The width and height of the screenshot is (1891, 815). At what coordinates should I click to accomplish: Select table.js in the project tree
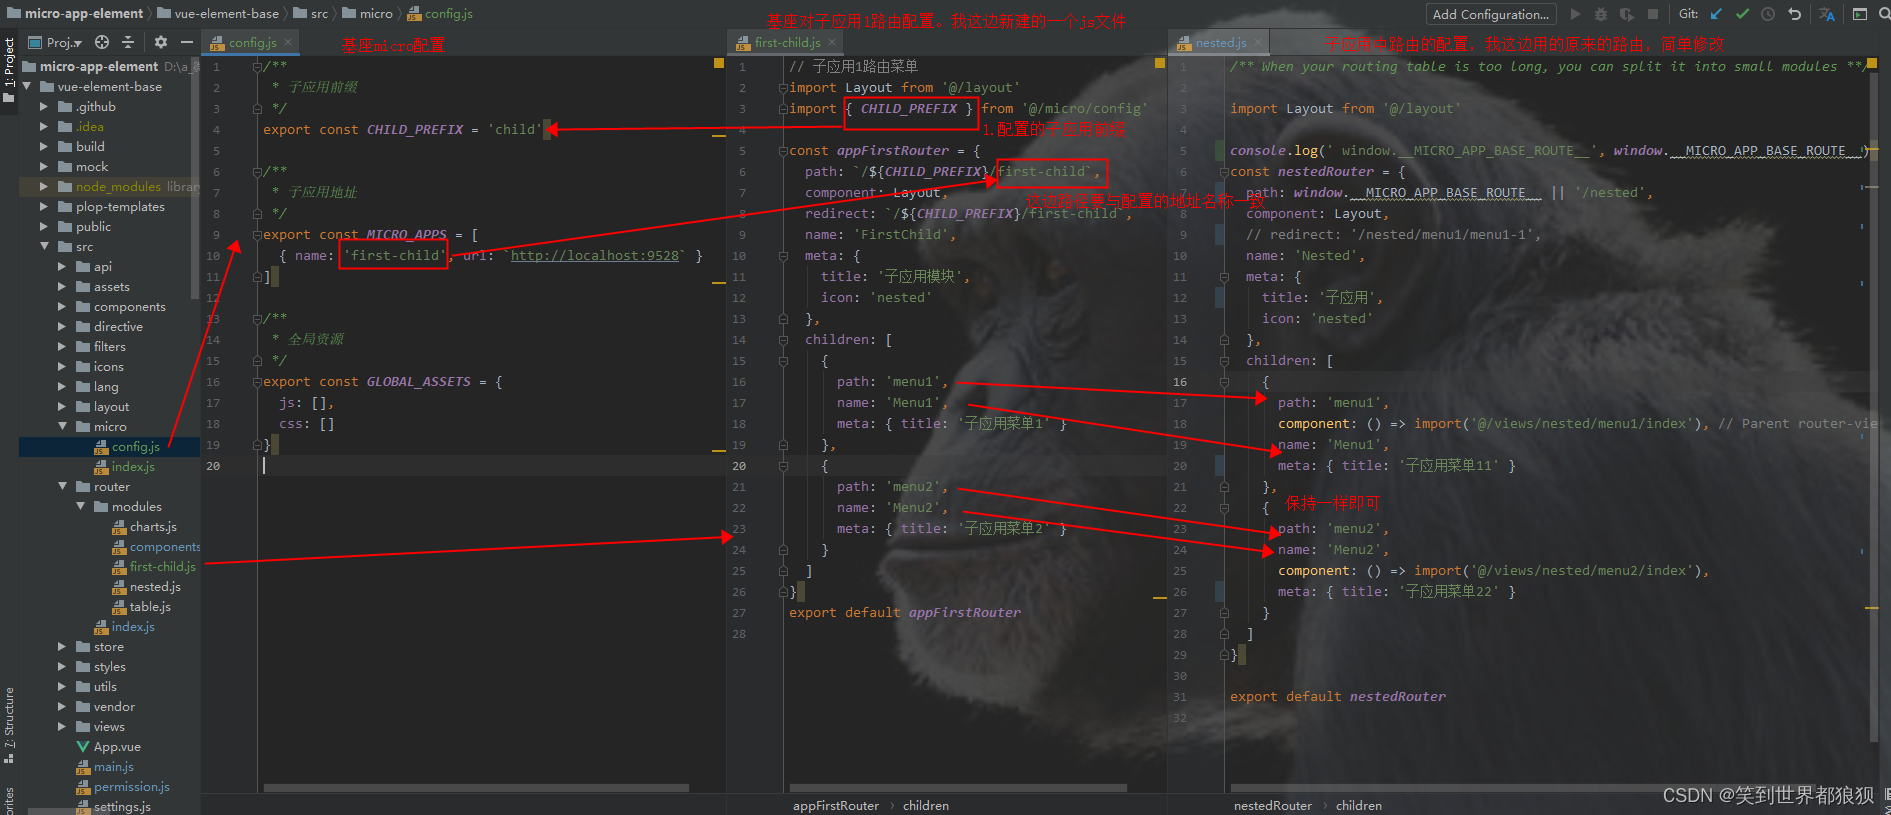[x=141, y=607]
